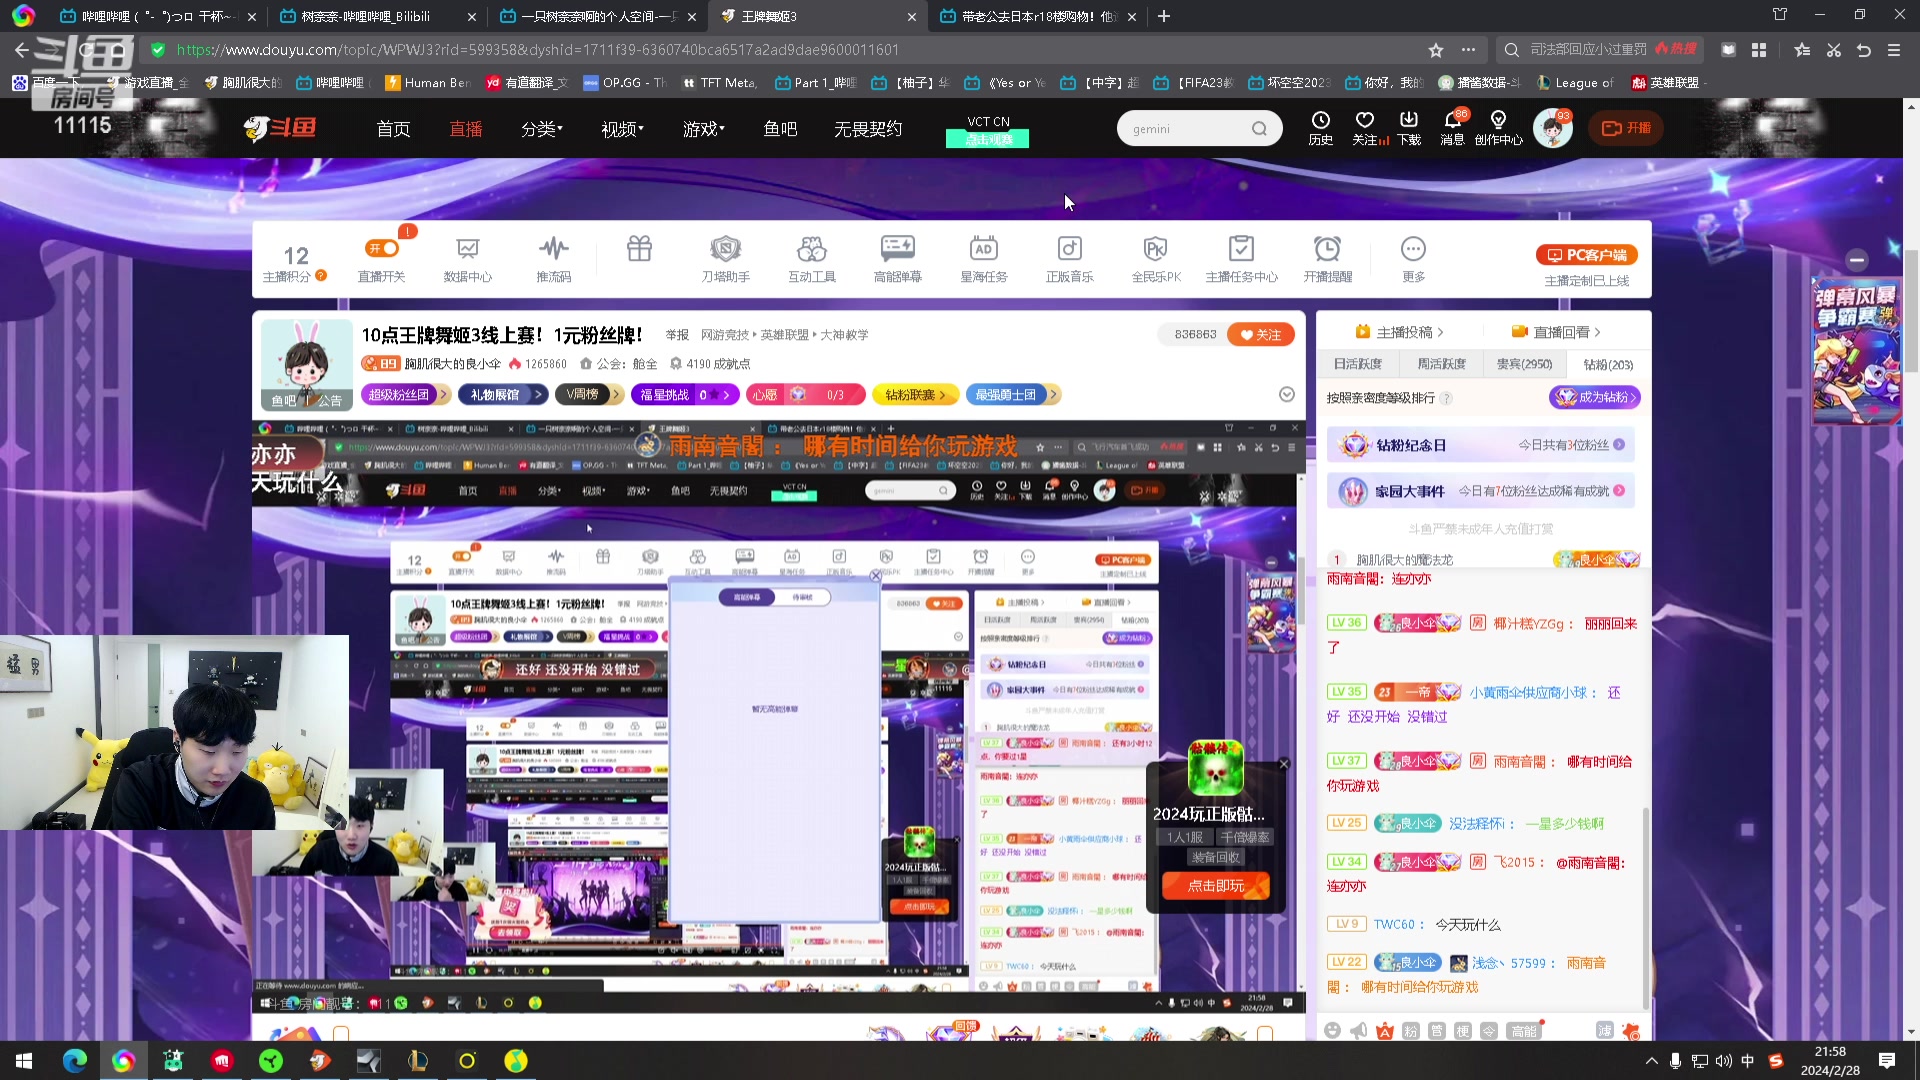Switch to the 贵宾(2950) tab
Image resolution: width=1920 pixels, height=1080 pixels.
1524,364
